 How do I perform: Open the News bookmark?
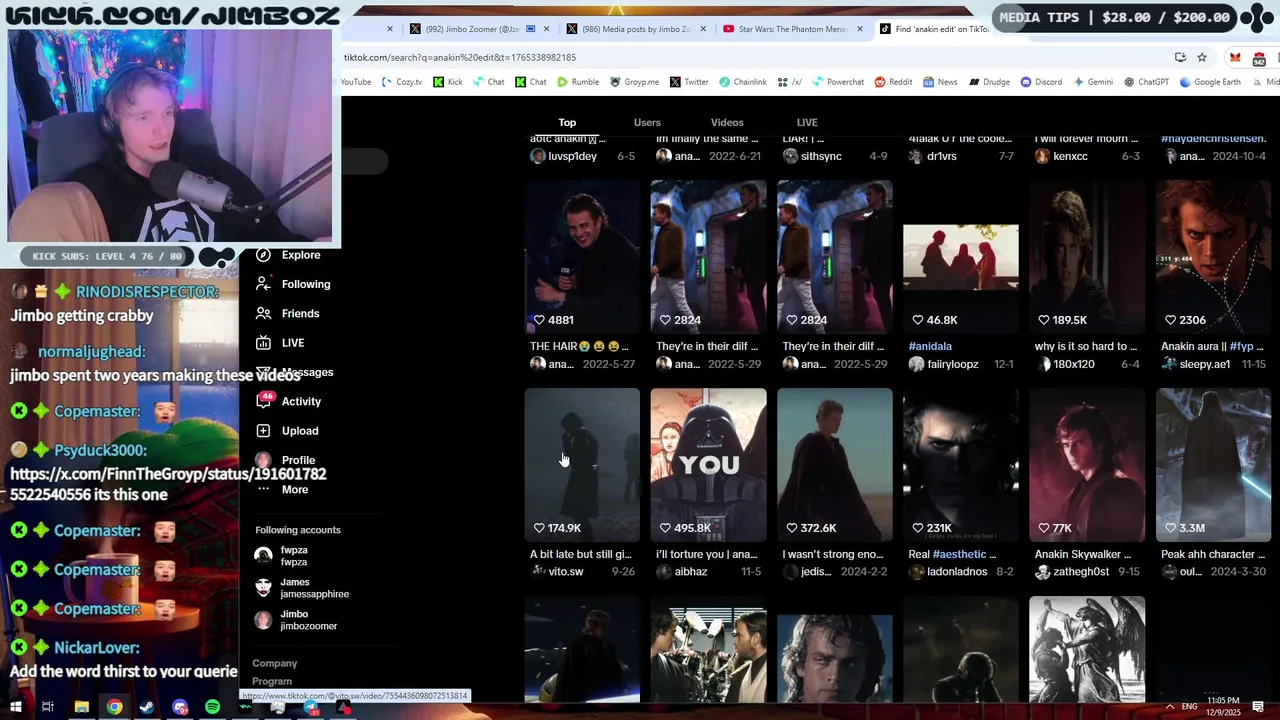tap(940, 82)
